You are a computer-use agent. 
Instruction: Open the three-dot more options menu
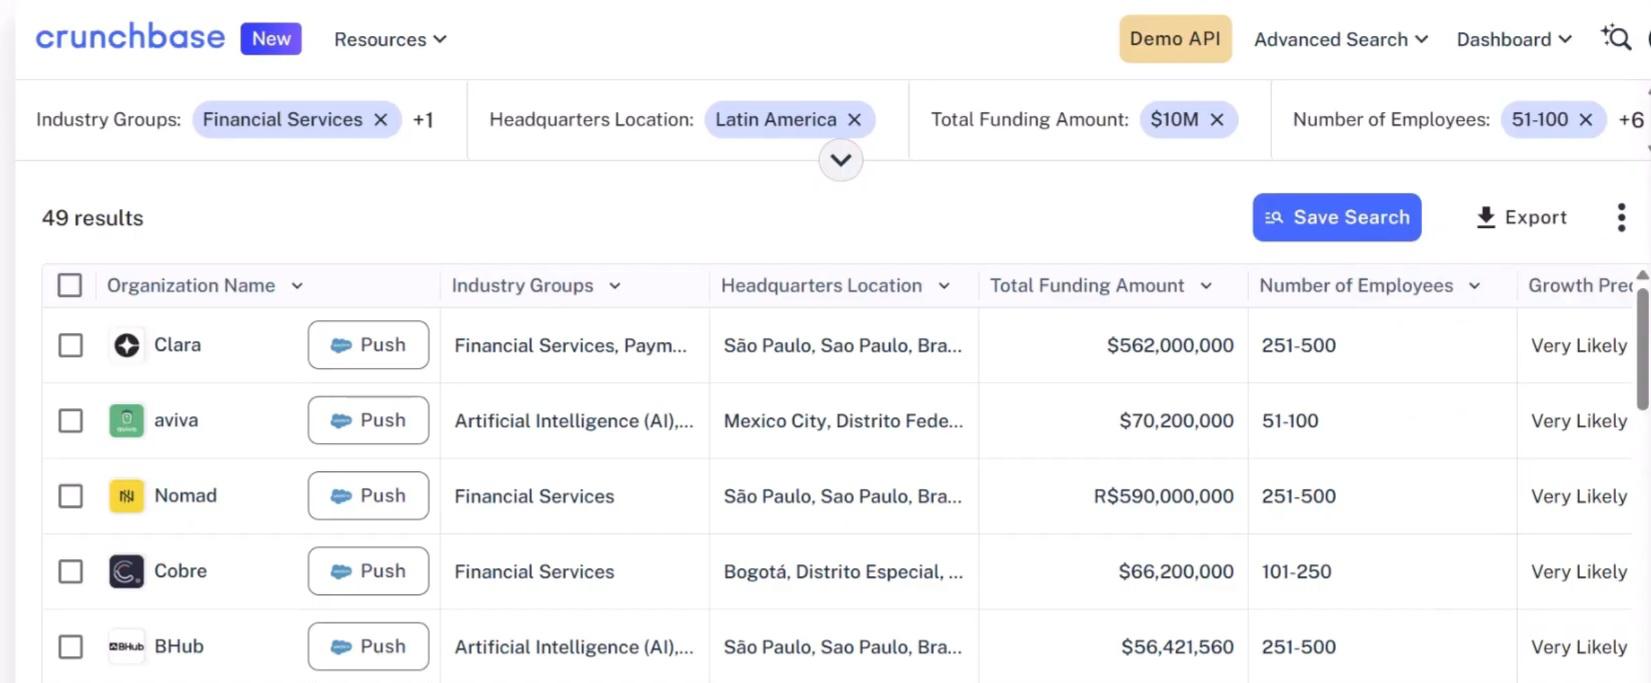[1621, 217]
